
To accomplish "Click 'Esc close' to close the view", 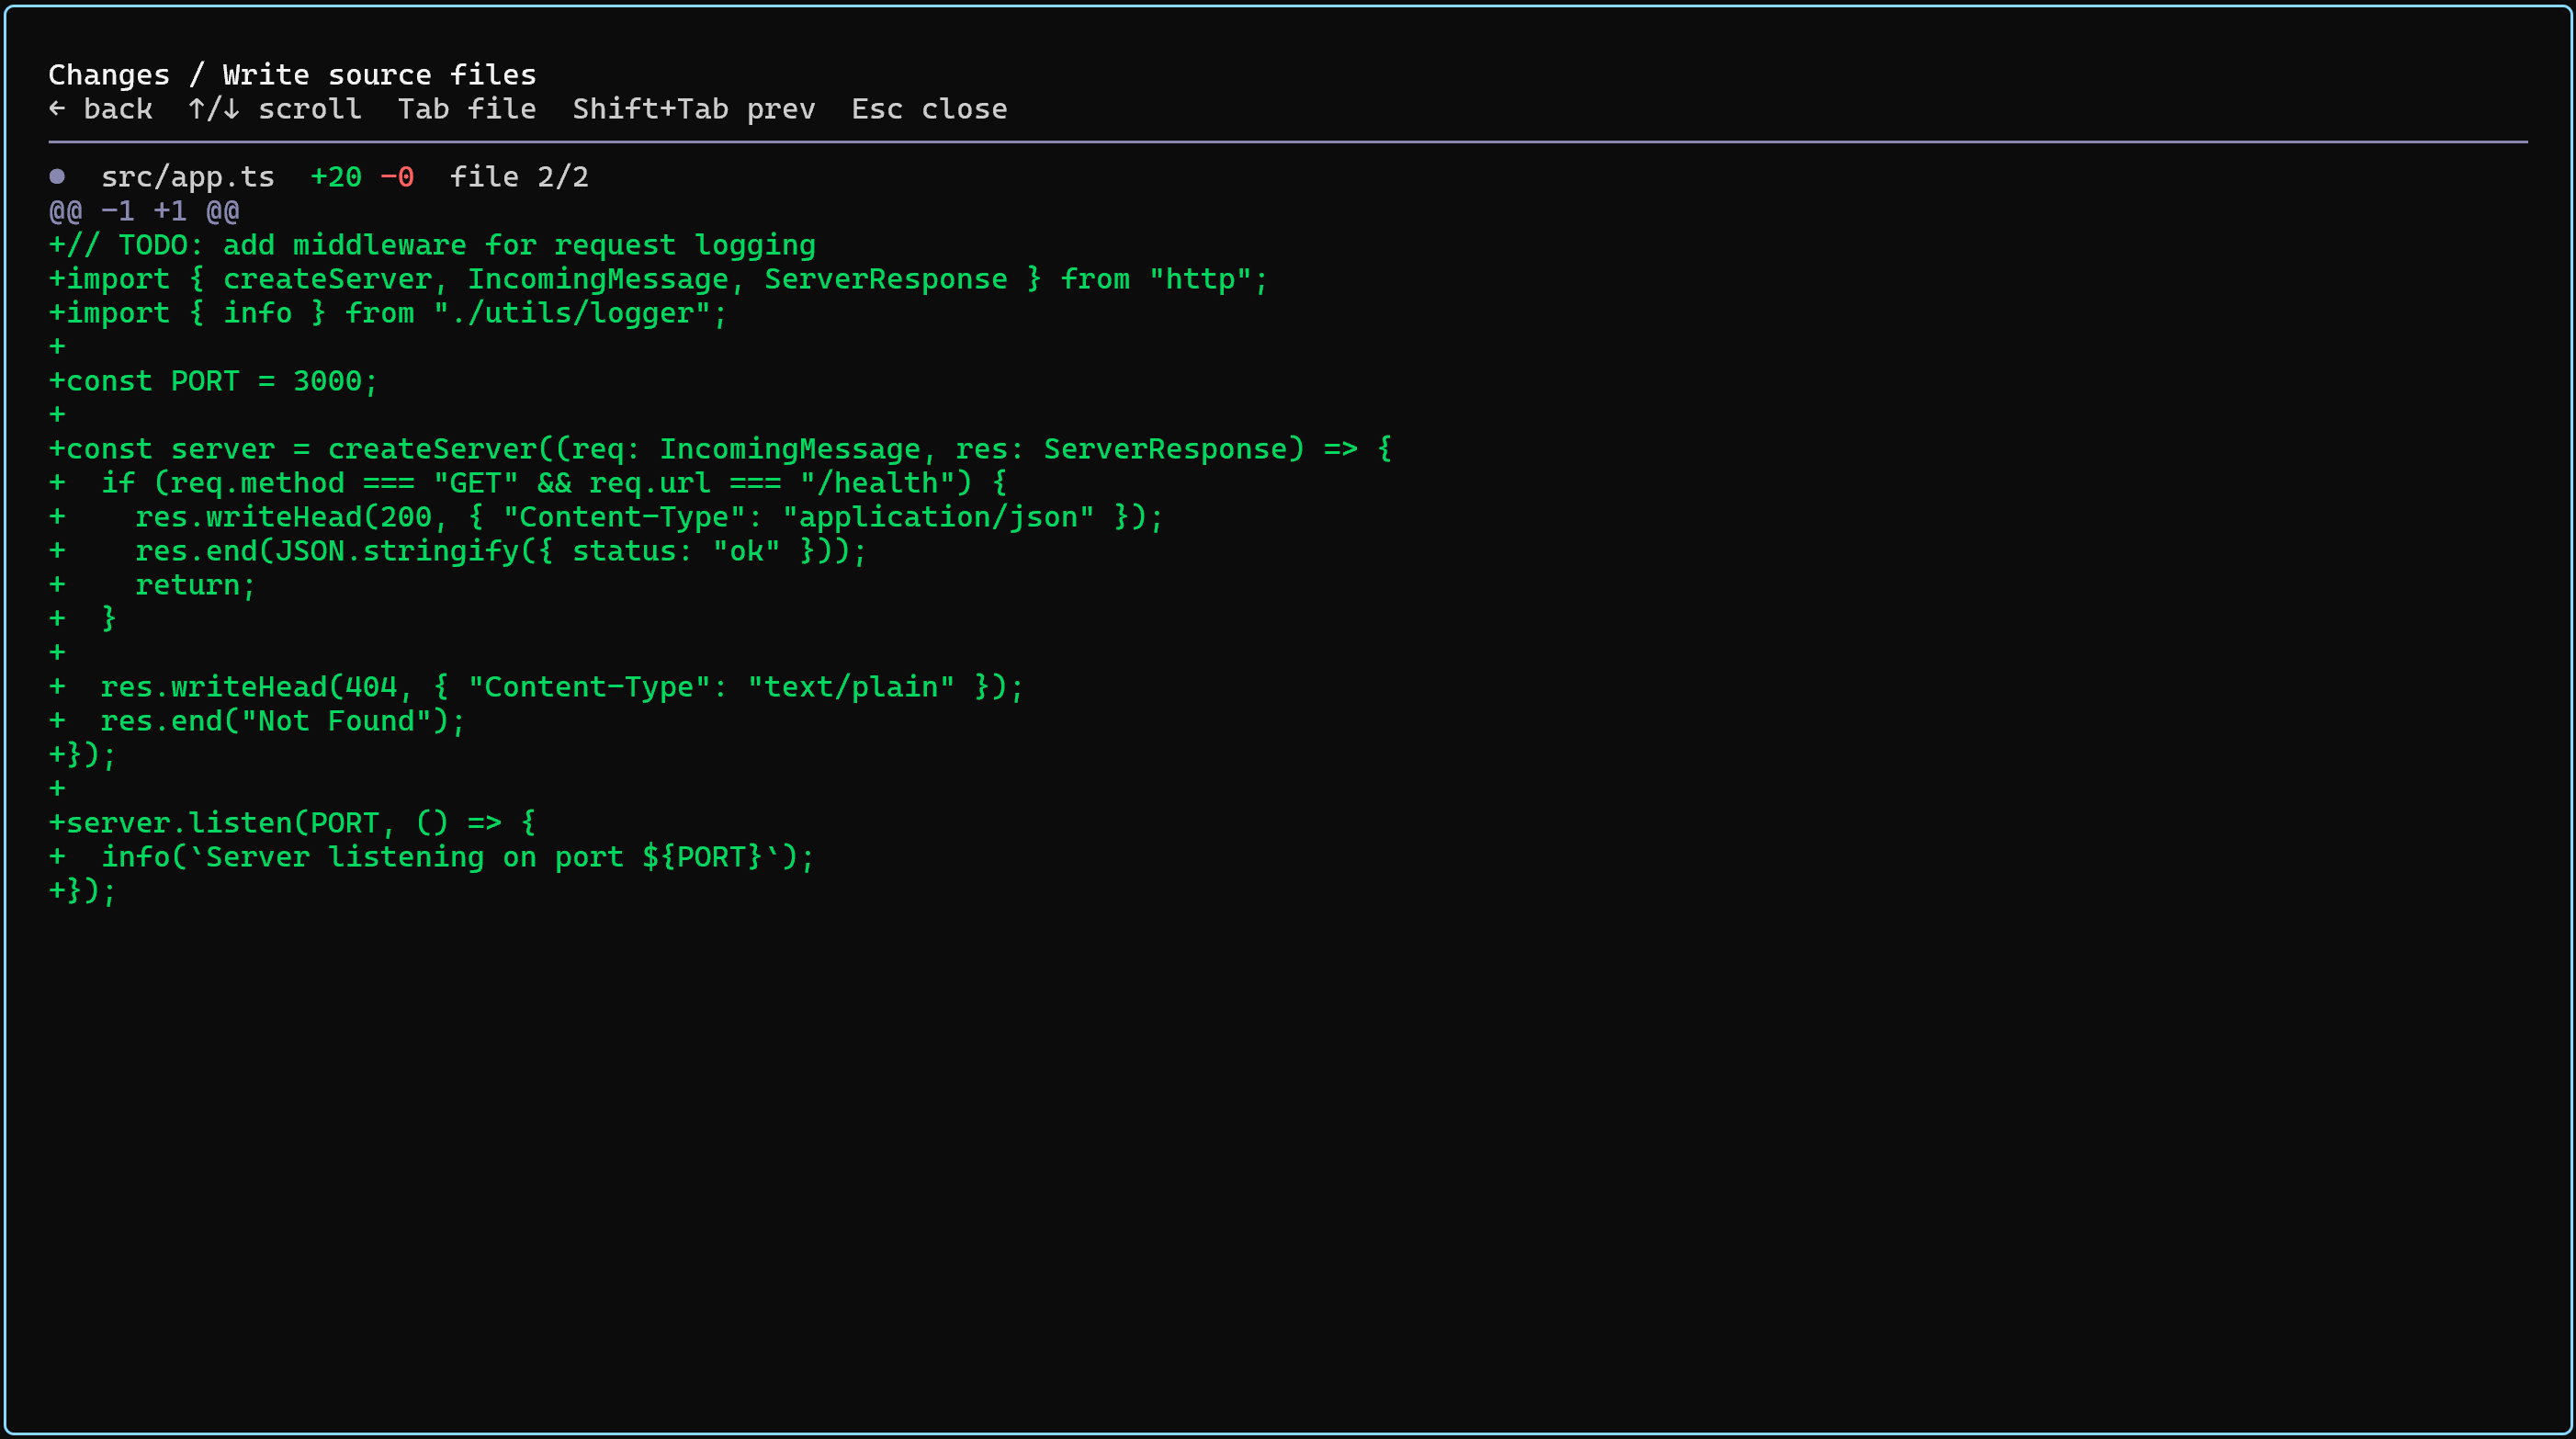I will click(x=929, y=109).
